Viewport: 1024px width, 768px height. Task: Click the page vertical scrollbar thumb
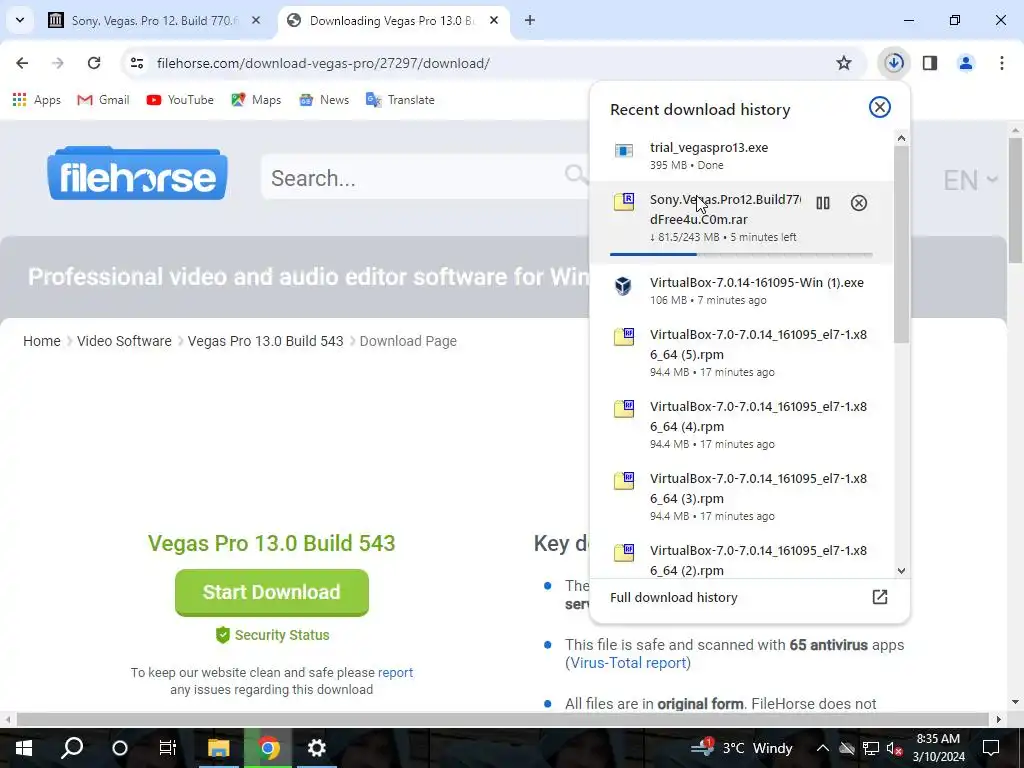tap(1015, 199)
